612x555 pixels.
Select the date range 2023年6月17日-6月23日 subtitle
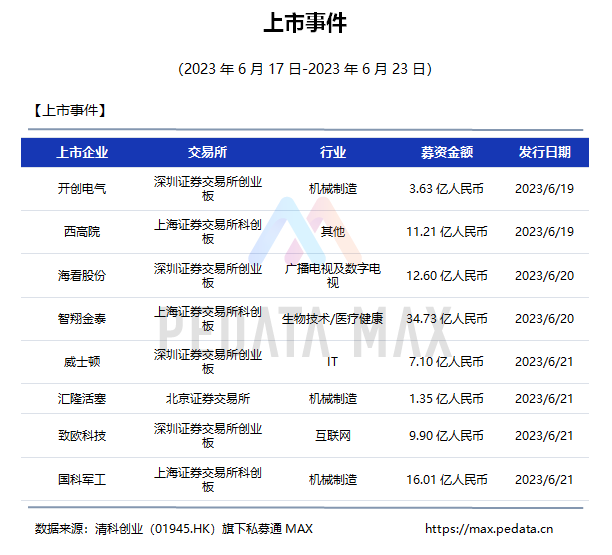[x=305, y=69]
